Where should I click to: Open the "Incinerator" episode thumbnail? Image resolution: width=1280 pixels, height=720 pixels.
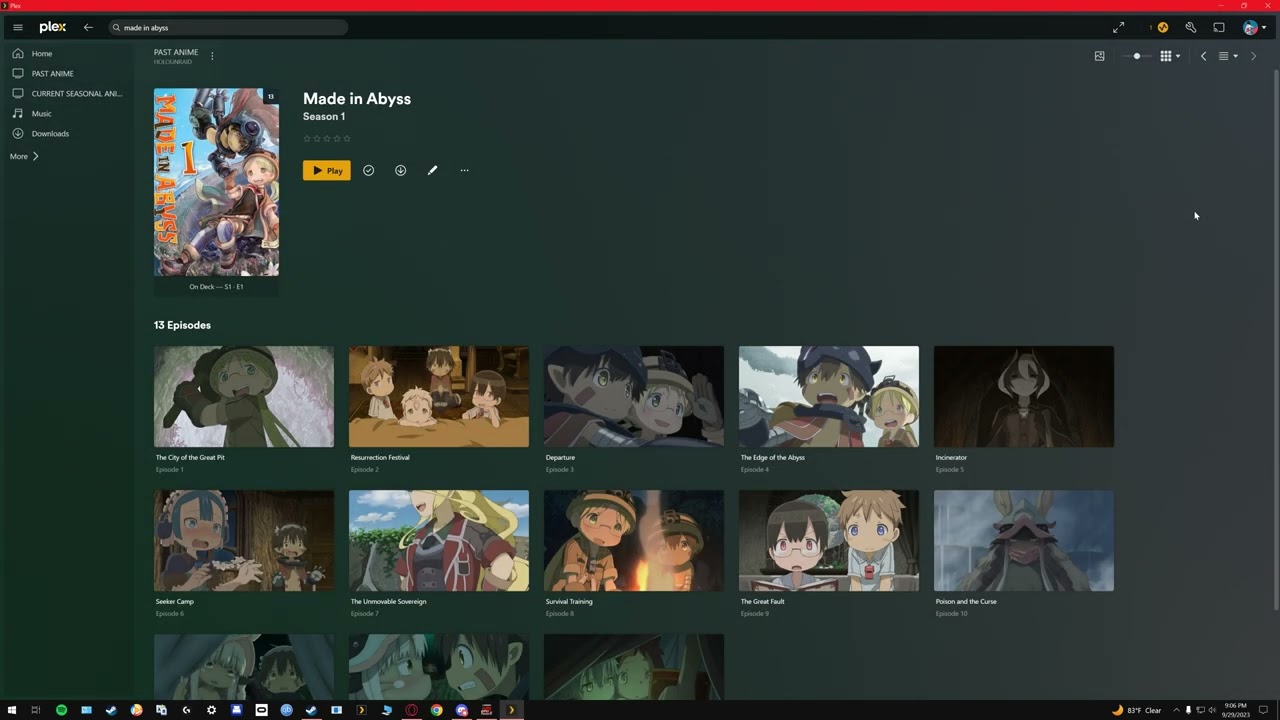(1024, 396)
